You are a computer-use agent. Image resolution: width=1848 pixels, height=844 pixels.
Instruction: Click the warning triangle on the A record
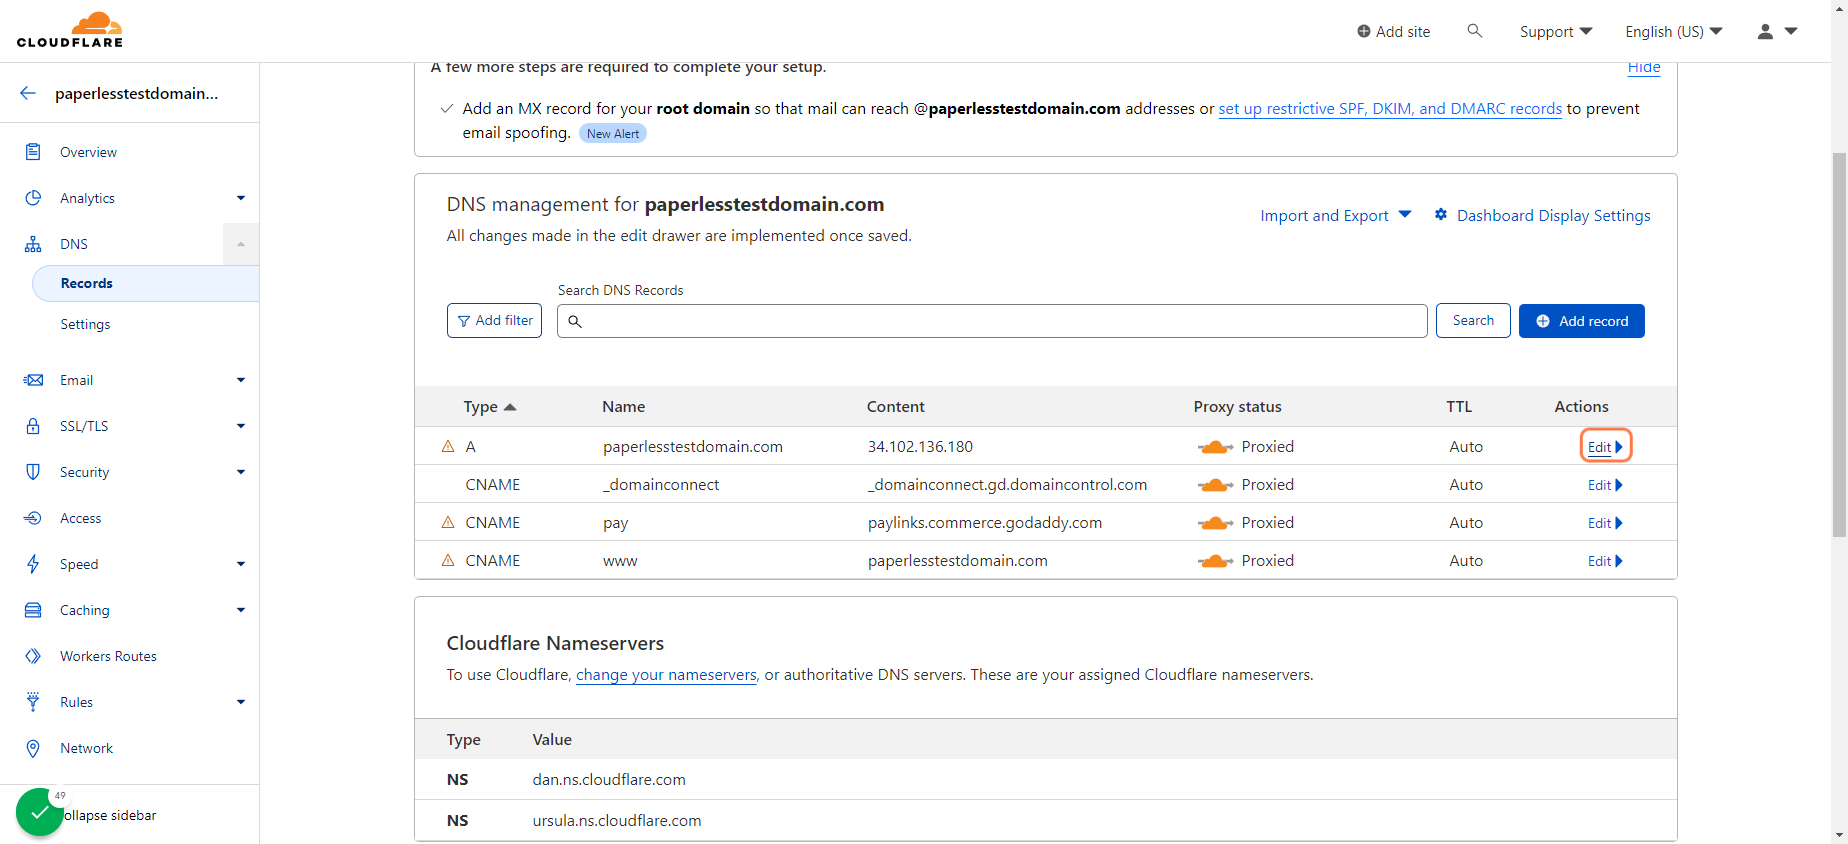click(448, 446)
